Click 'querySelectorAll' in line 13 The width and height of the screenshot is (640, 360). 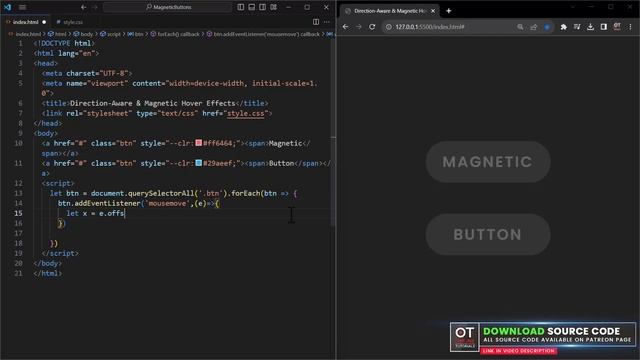click(x=161, y=193)
